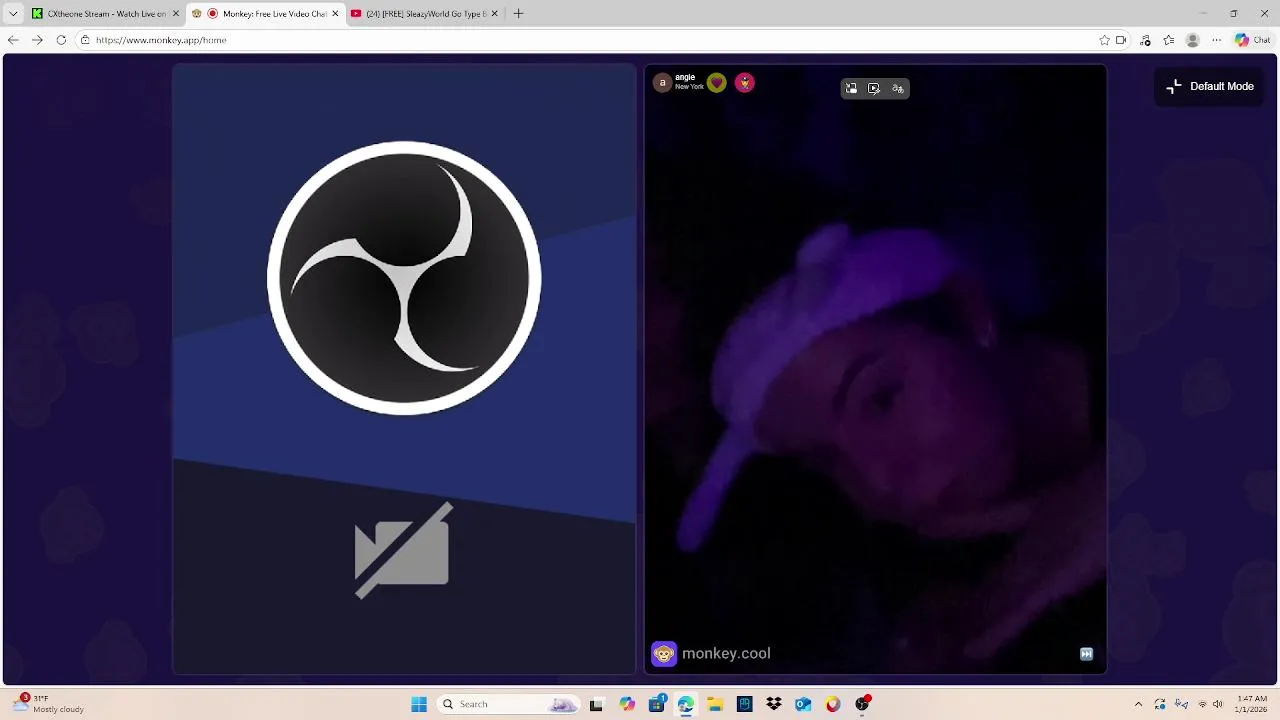Close the CXtheone Stream tab
Screen dimensions: 1280x720
pos(176,14)
